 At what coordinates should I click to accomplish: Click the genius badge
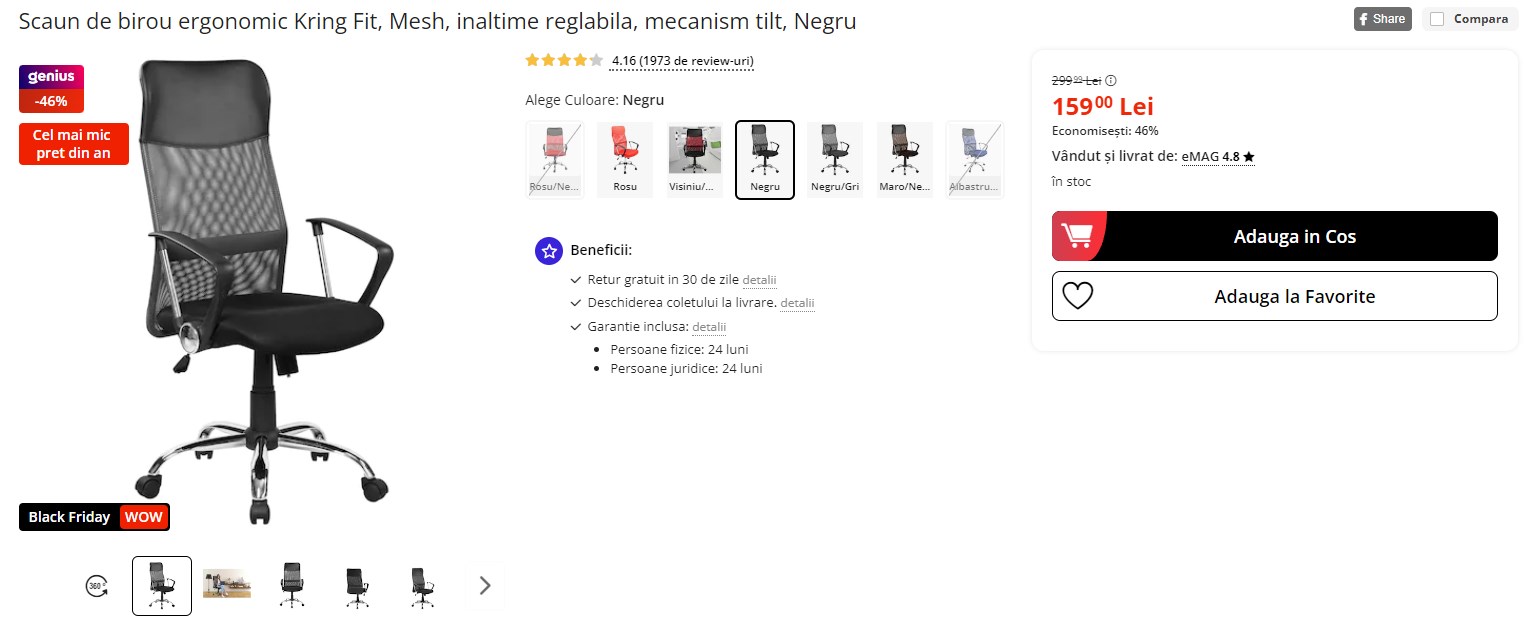tap(51, 76)
